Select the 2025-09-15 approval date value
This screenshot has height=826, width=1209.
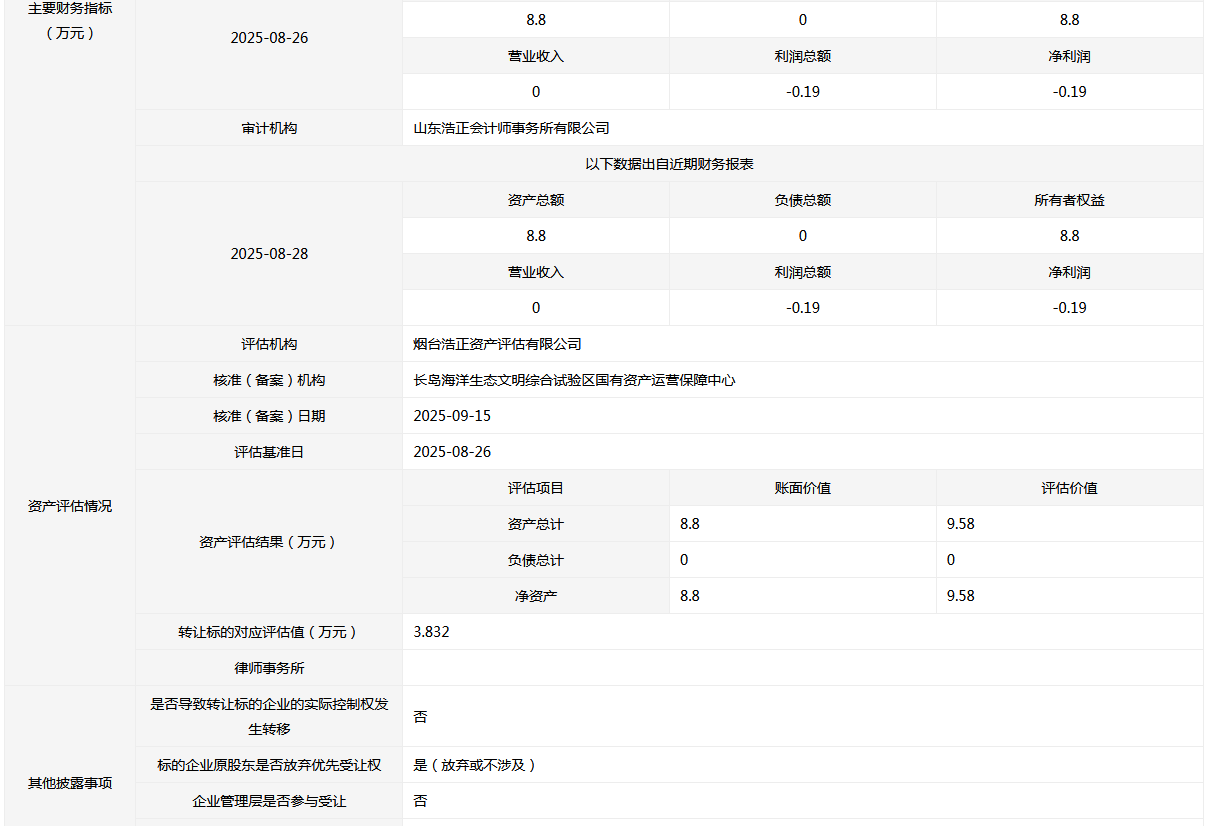(452, 416)
